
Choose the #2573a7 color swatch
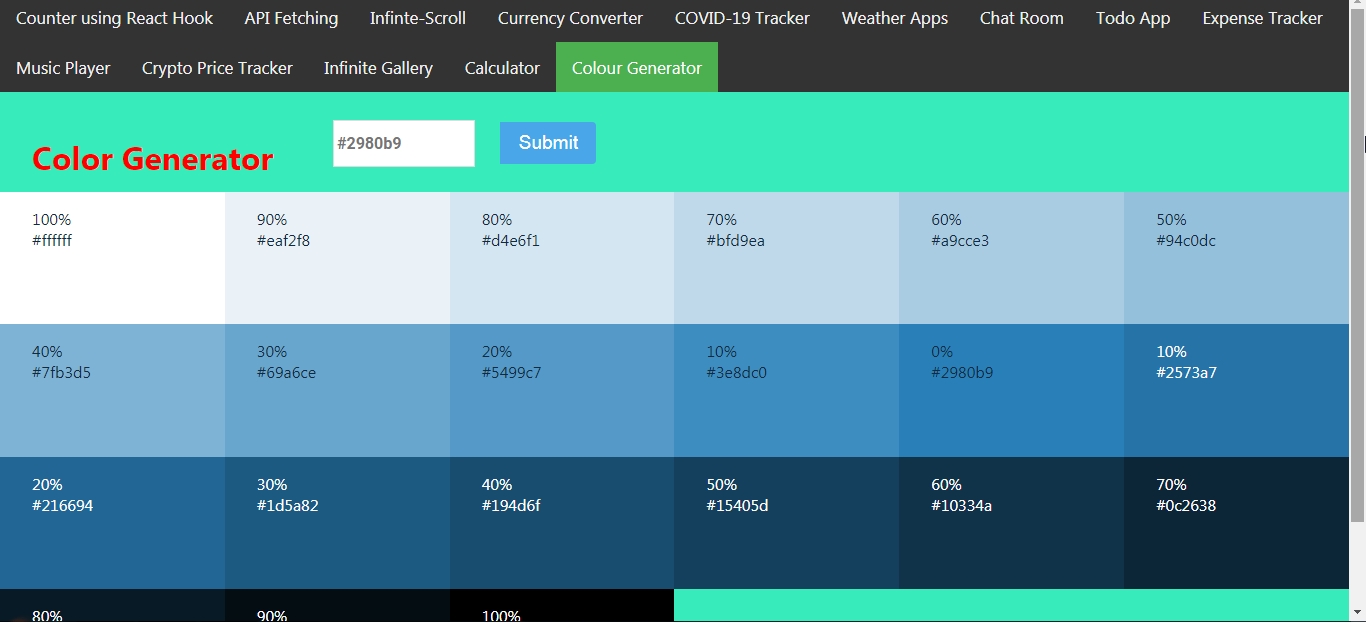(x=1236, y=390)
